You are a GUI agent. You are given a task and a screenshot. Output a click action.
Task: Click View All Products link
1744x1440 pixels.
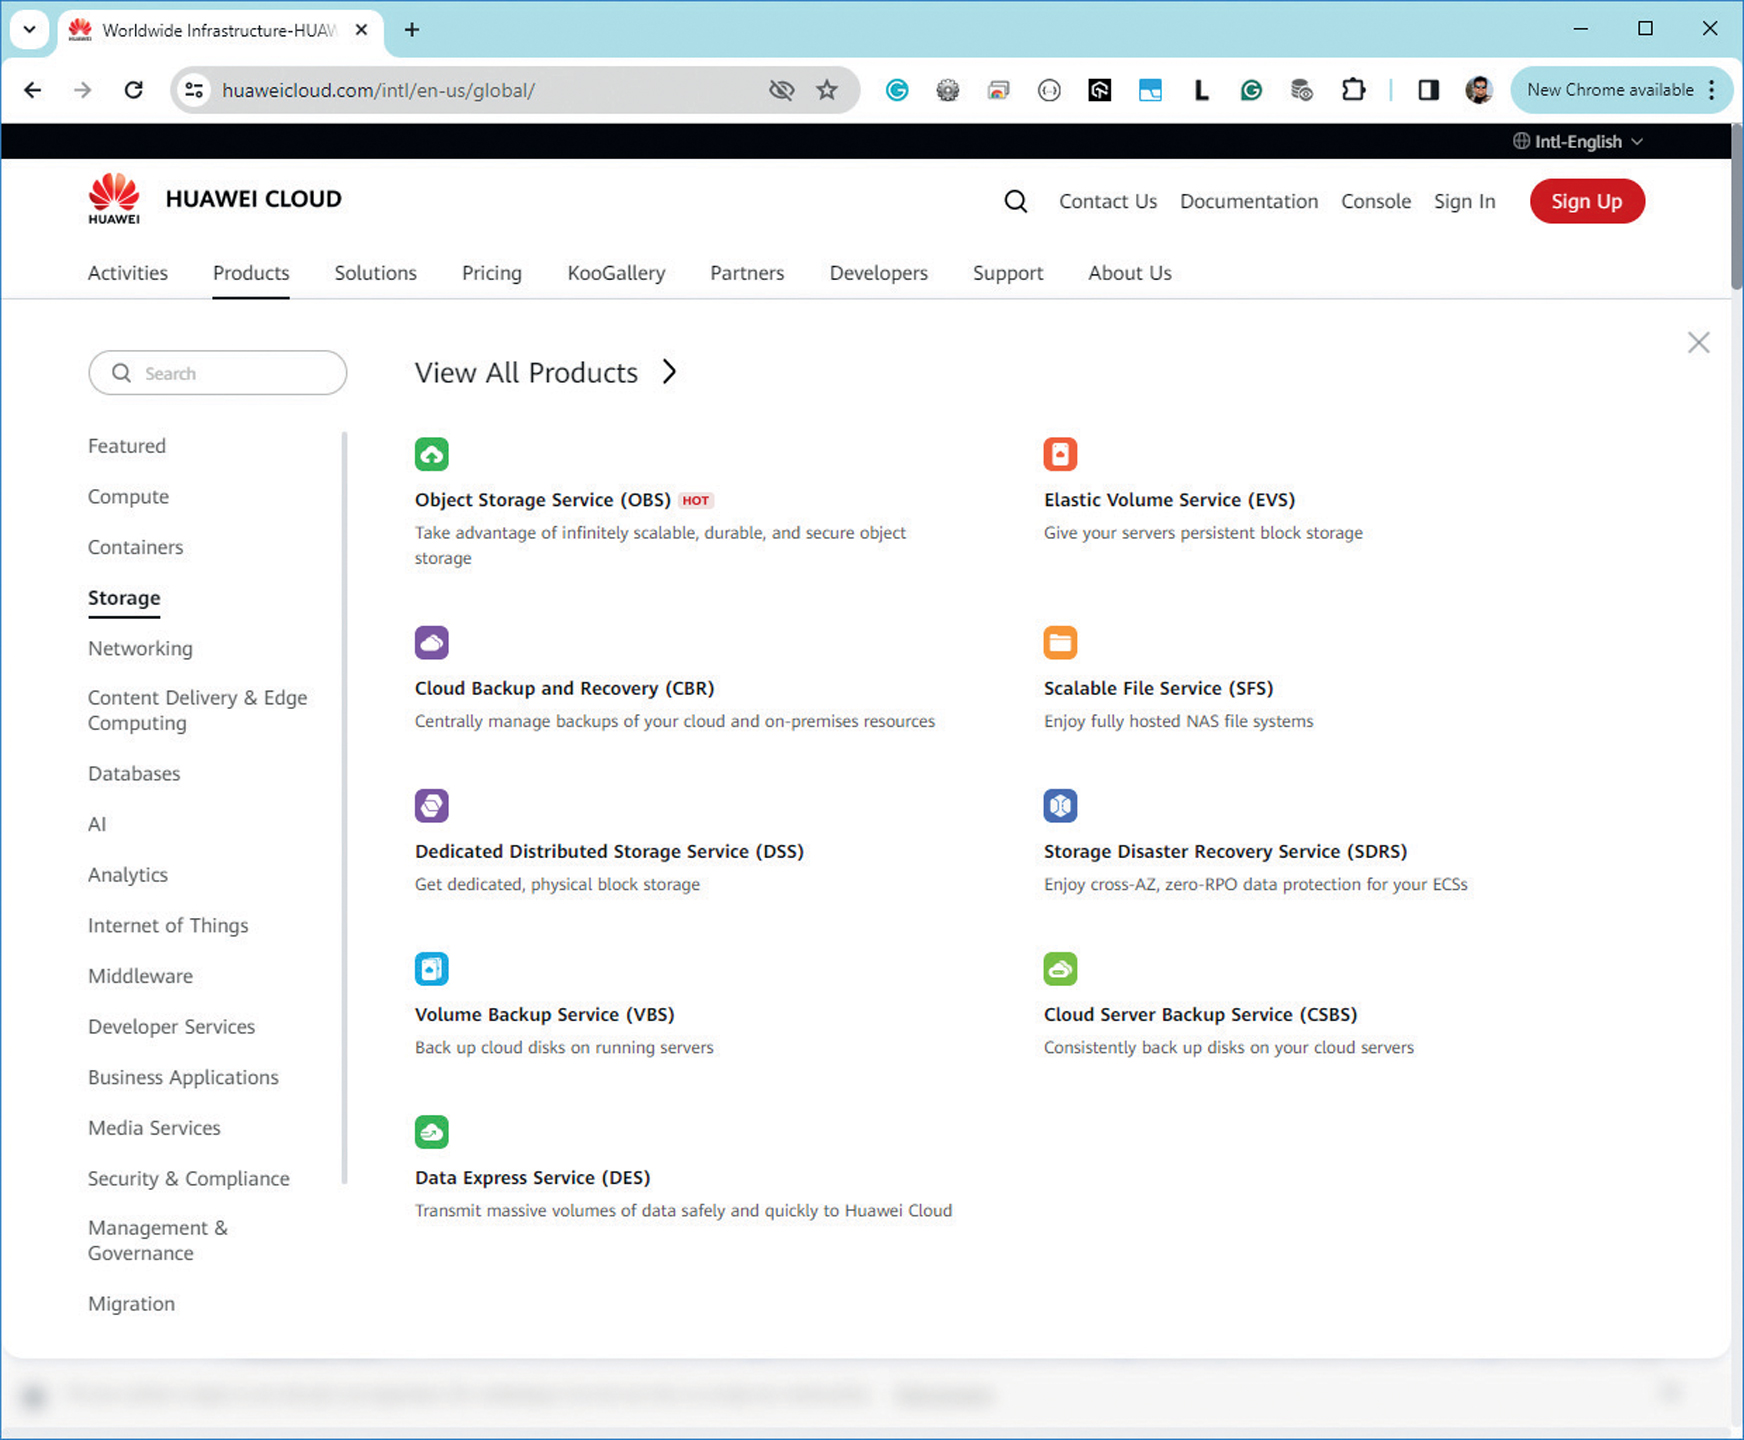526,372
